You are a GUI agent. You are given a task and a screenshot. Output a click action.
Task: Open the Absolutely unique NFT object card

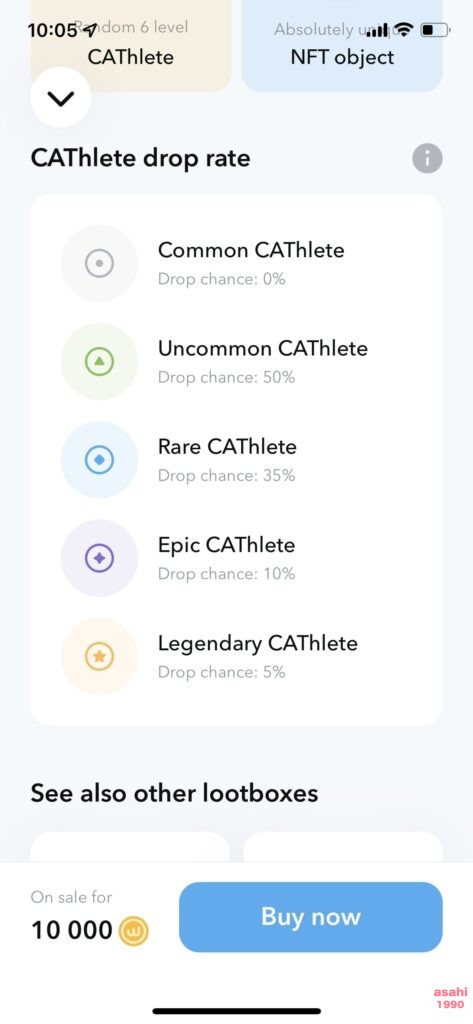342,46
